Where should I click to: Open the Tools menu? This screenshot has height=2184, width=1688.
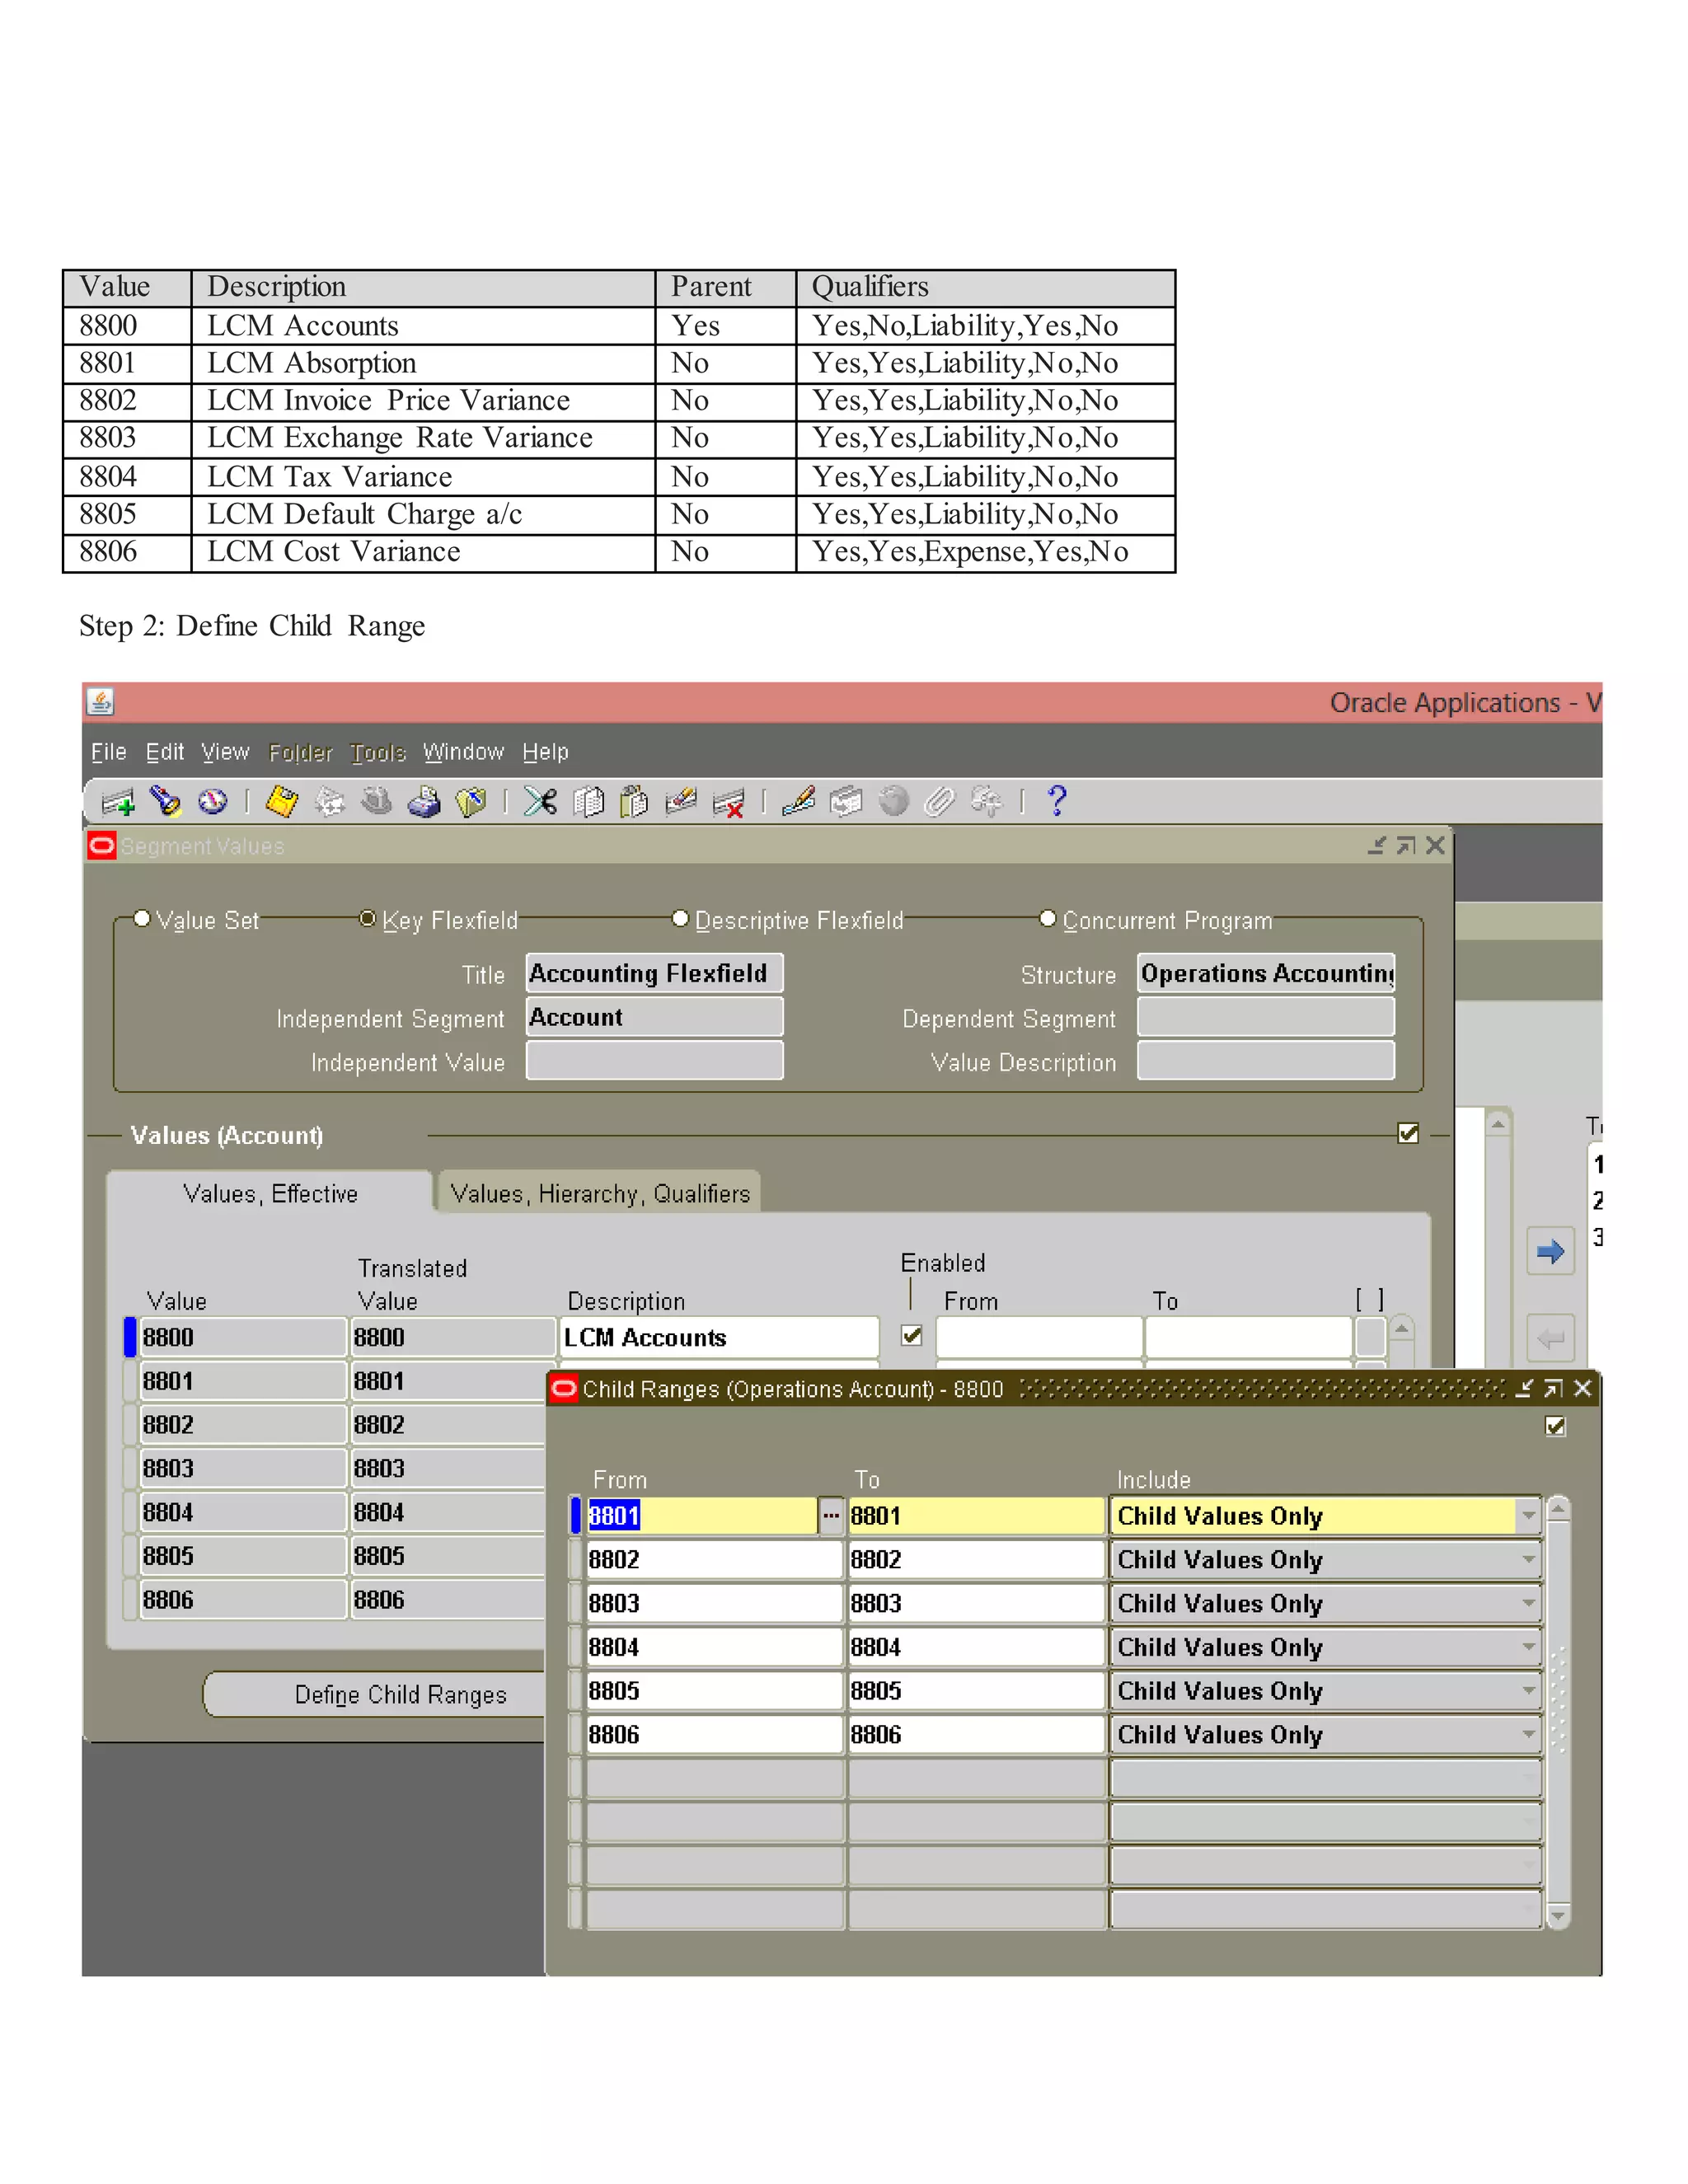tap(378, 752)
